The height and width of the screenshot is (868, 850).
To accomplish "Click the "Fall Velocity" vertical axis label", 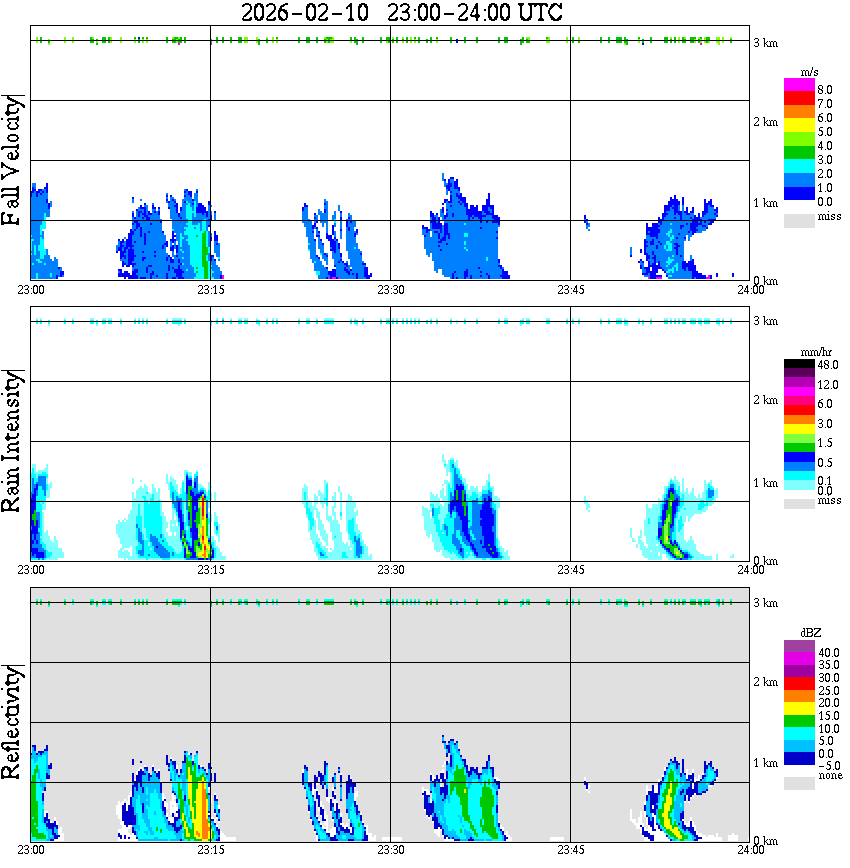I will click(12, 159).
